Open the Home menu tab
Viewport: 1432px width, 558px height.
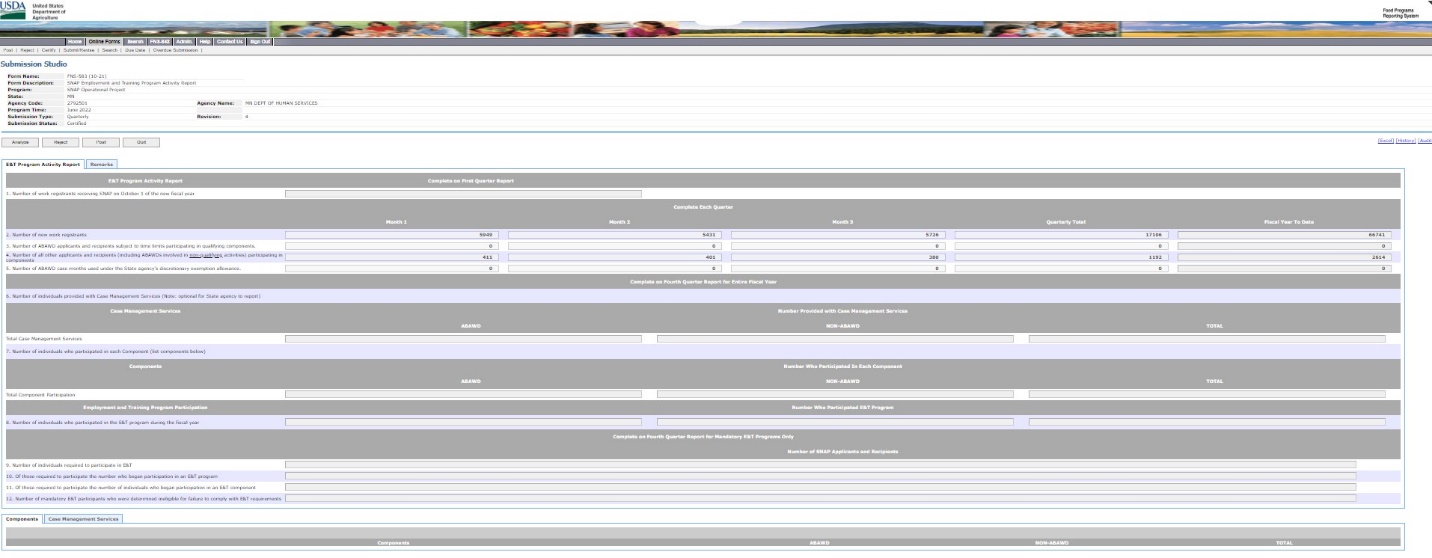click(74, 41)
